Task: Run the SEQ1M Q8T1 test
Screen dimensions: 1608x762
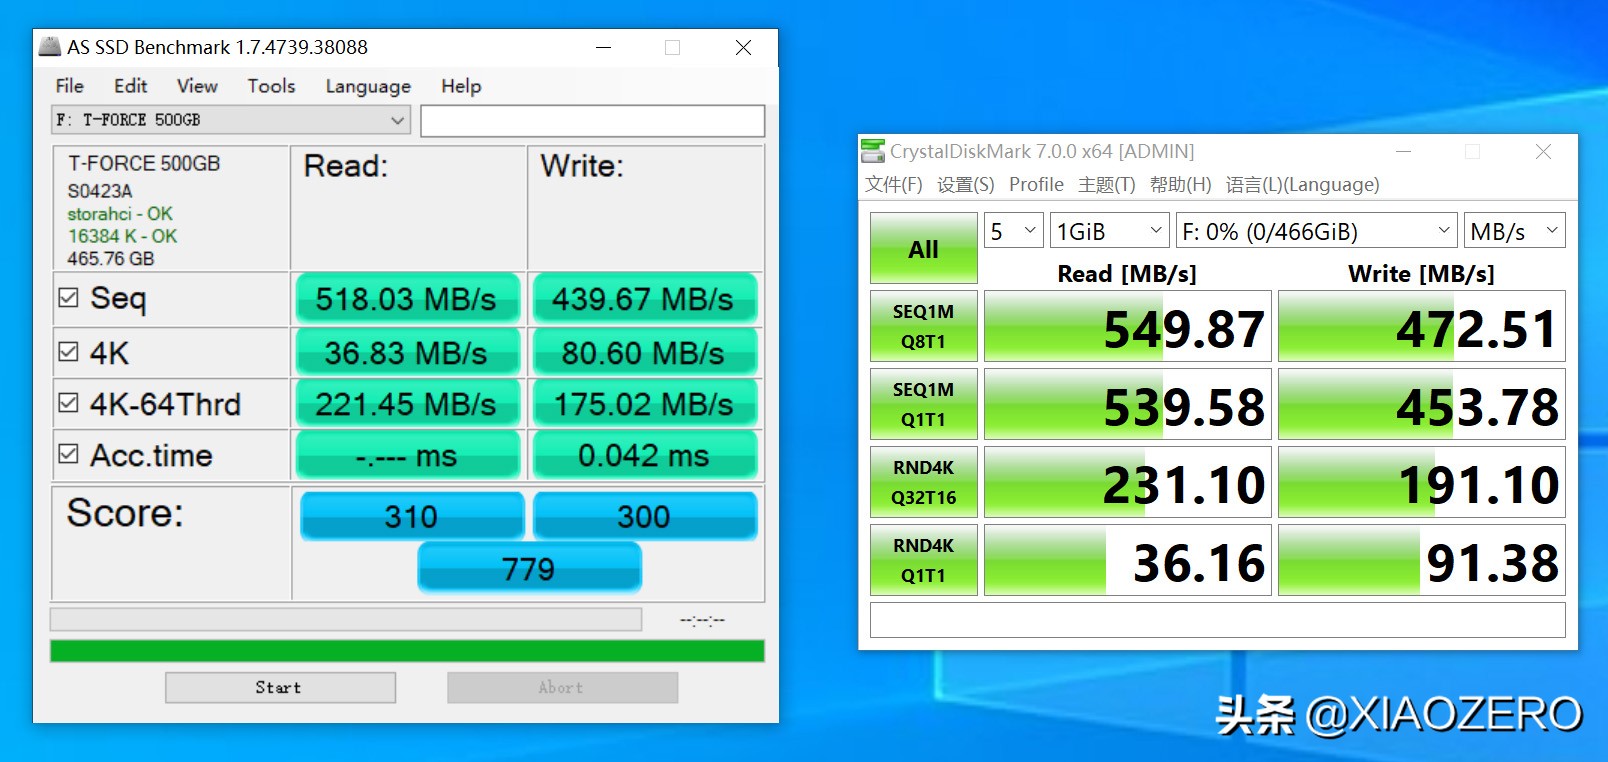Action: (924, 326)
